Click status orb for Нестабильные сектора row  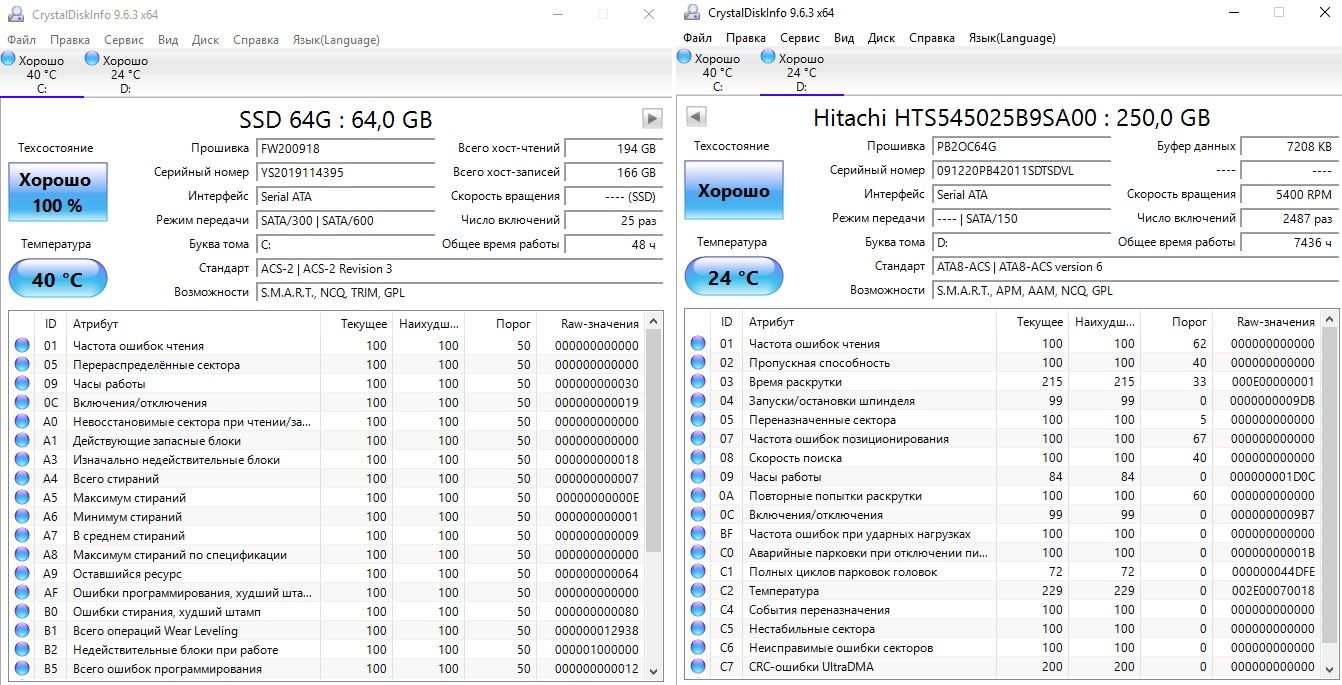(x=698, y=629)
